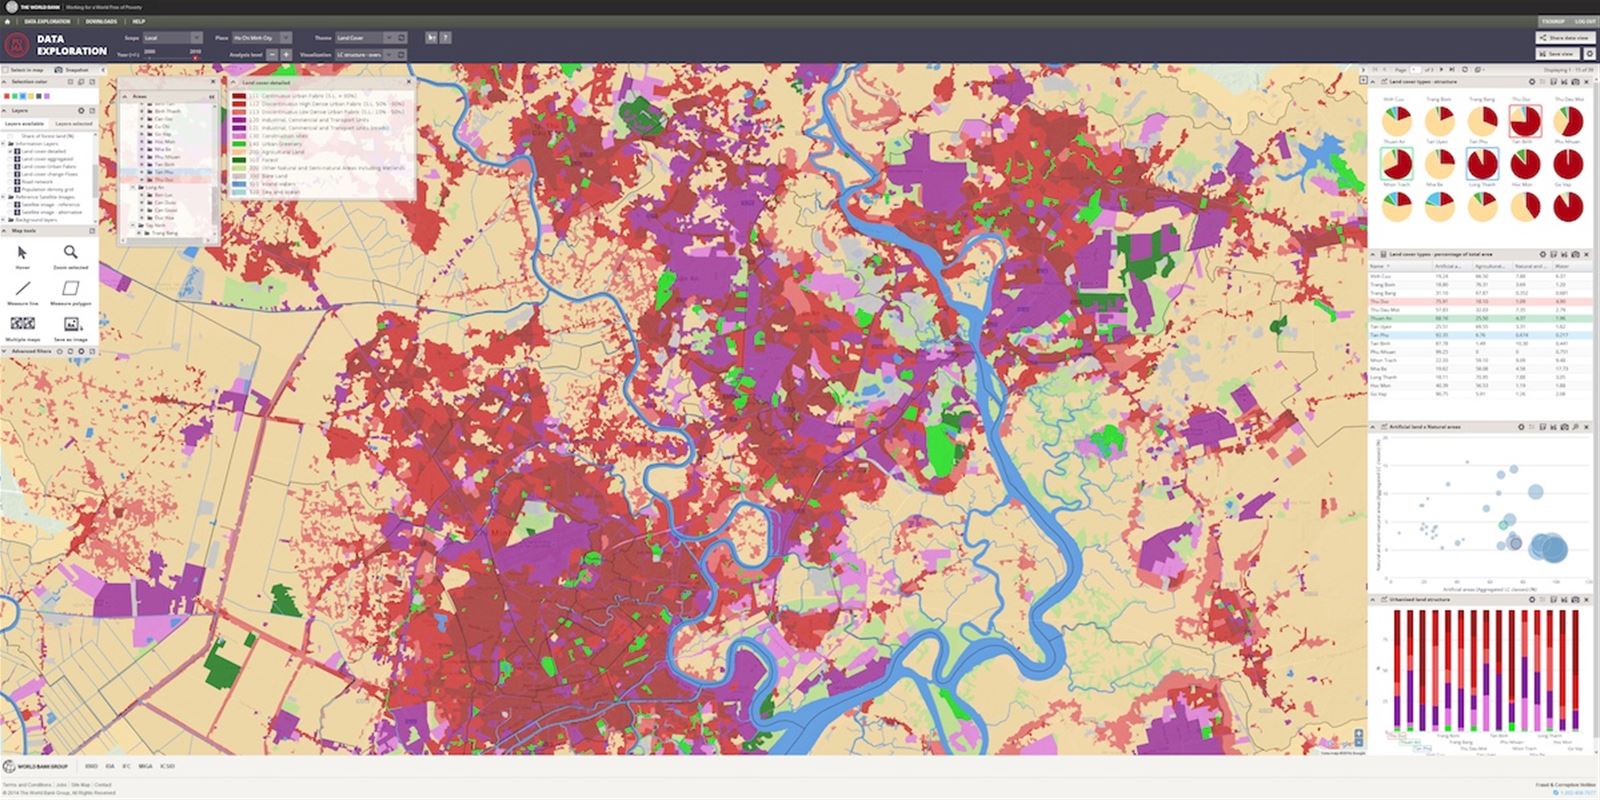Image resolution: width=1600 pixels, height=800 pixels.
Task: Click the refresh icon next to Visualization
Action: 401,55
